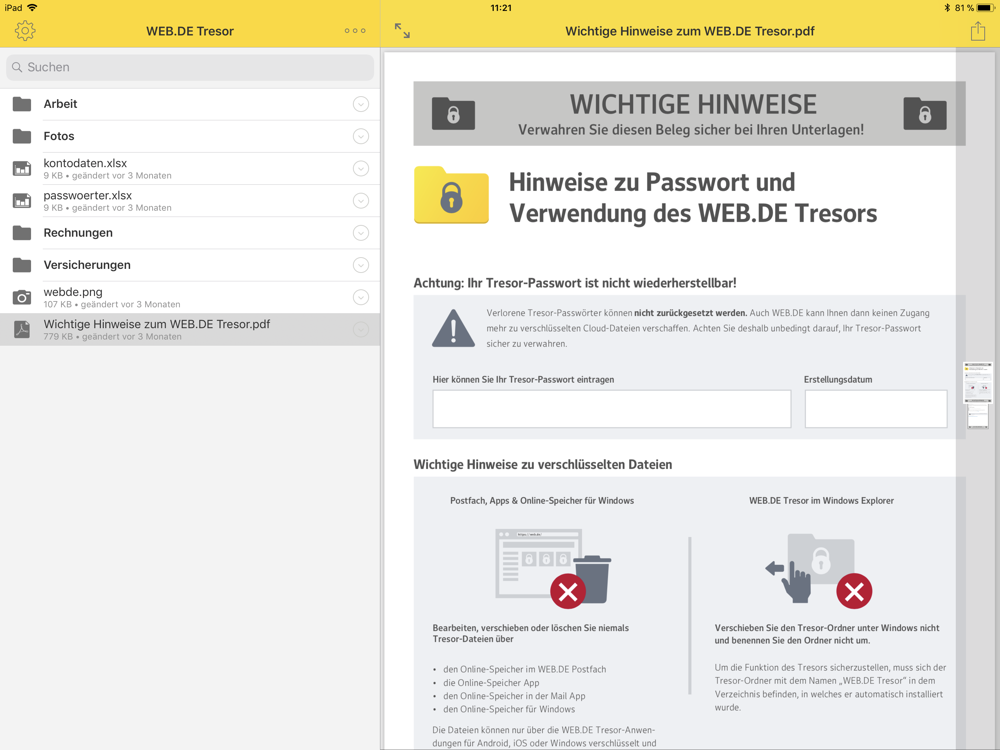Open the Arbeit folder

pos(190,104)
